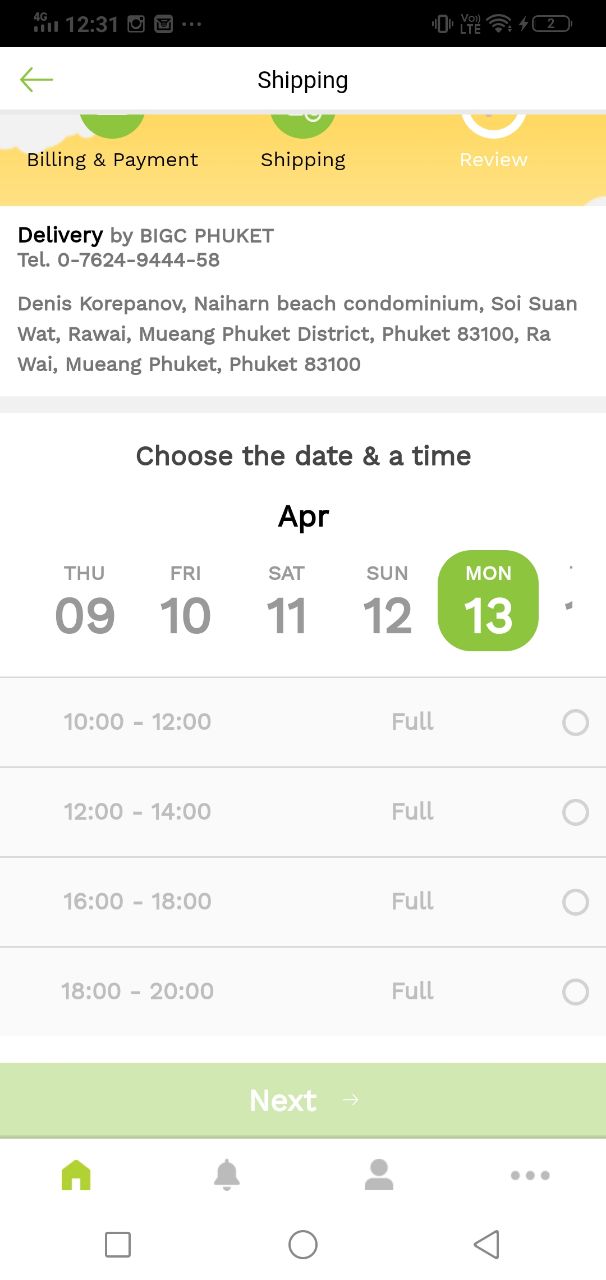This screenshot has height=1280, width=606.
Task: Select the 16:00 - 18:00 radio button
Action: pyautogui.click(x=576, y=902)
